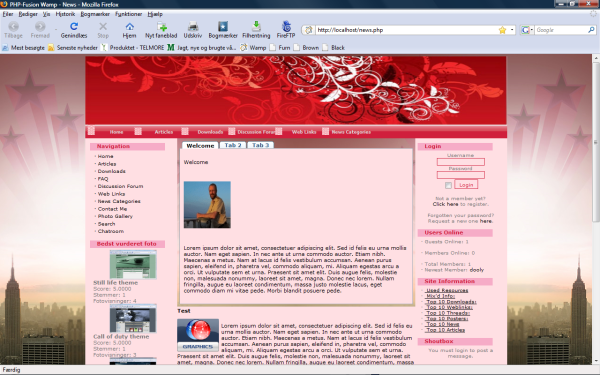This screenshot has height=375, width=600.
Task: Tick the remember me checkbox near Login
Action: 448,185
